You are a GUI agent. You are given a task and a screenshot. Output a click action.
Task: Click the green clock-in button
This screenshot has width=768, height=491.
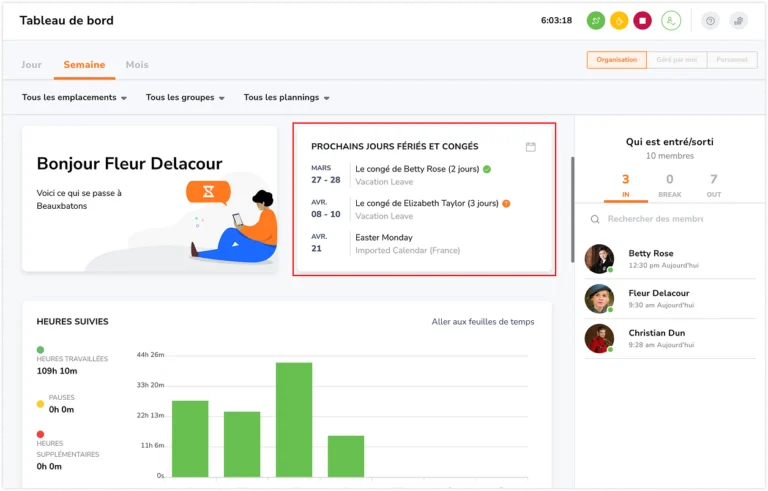point(596,21)
